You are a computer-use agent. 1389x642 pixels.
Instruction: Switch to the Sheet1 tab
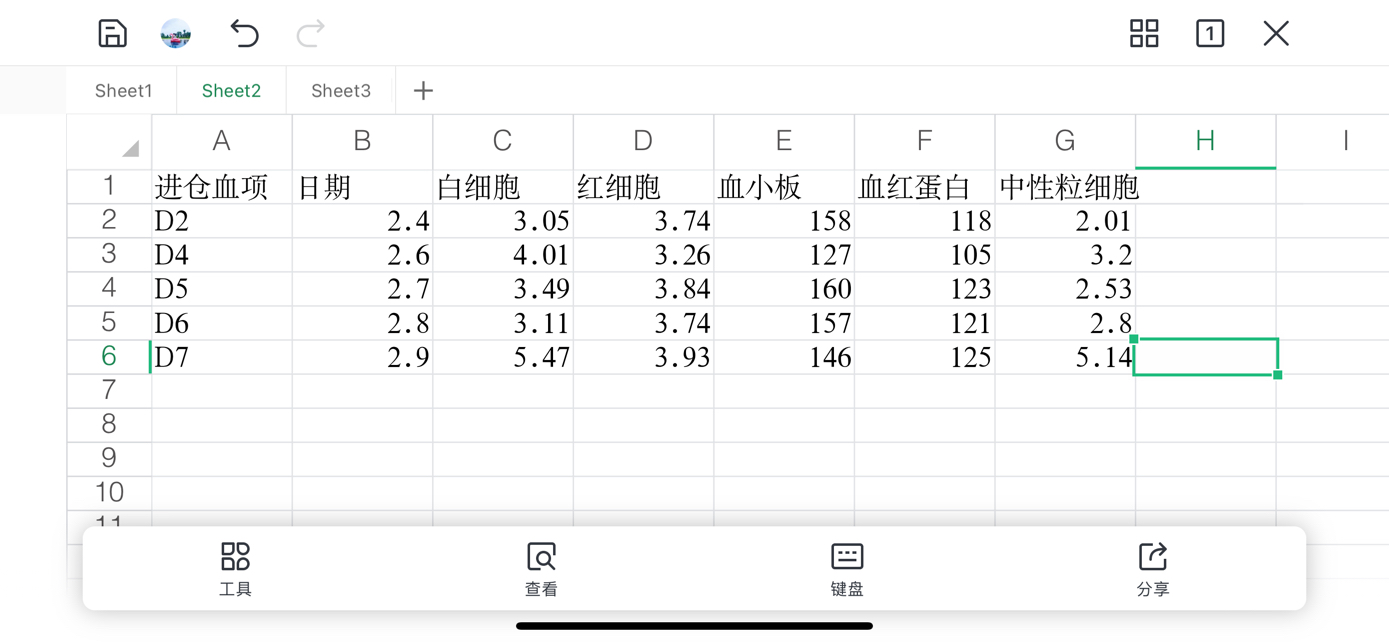[x=123, y=91]
